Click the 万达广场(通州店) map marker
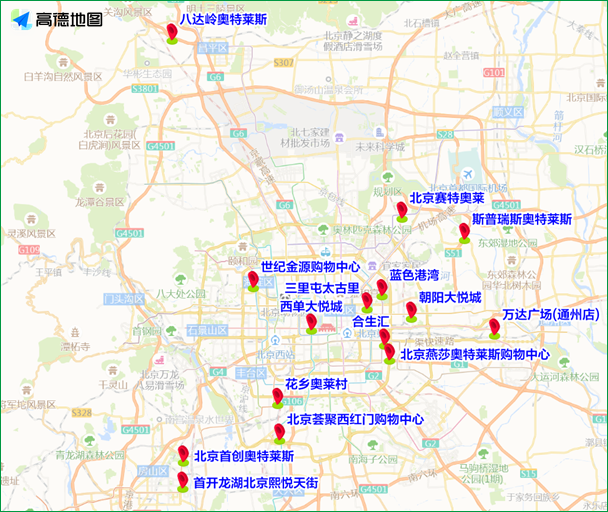The width and height of the screenshot is (608, 512). click(x=494, y=329)
